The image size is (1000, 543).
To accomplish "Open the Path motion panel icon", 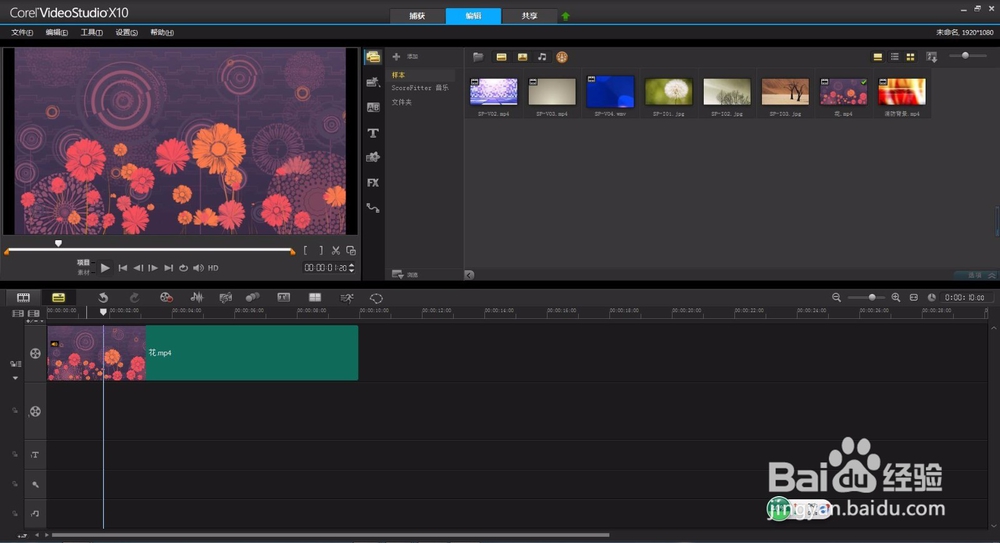I will [373, 208].
